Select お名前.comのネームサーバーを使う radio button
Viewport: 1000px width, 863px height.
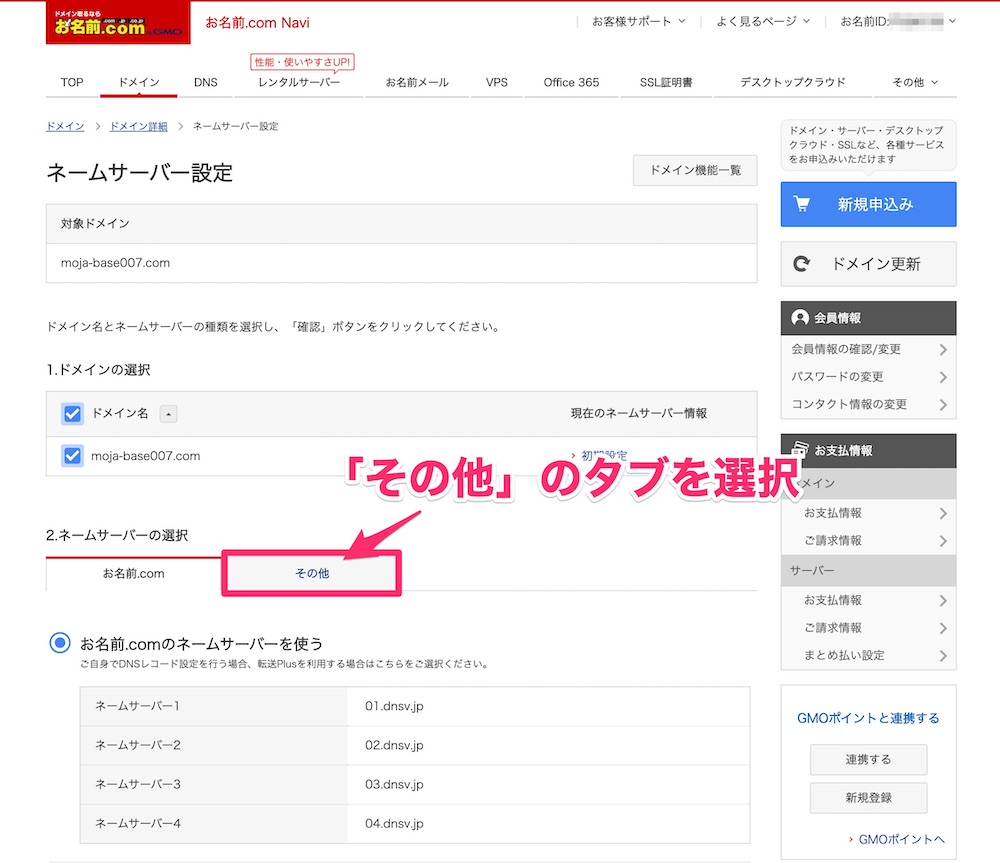[x=60, y=642]
